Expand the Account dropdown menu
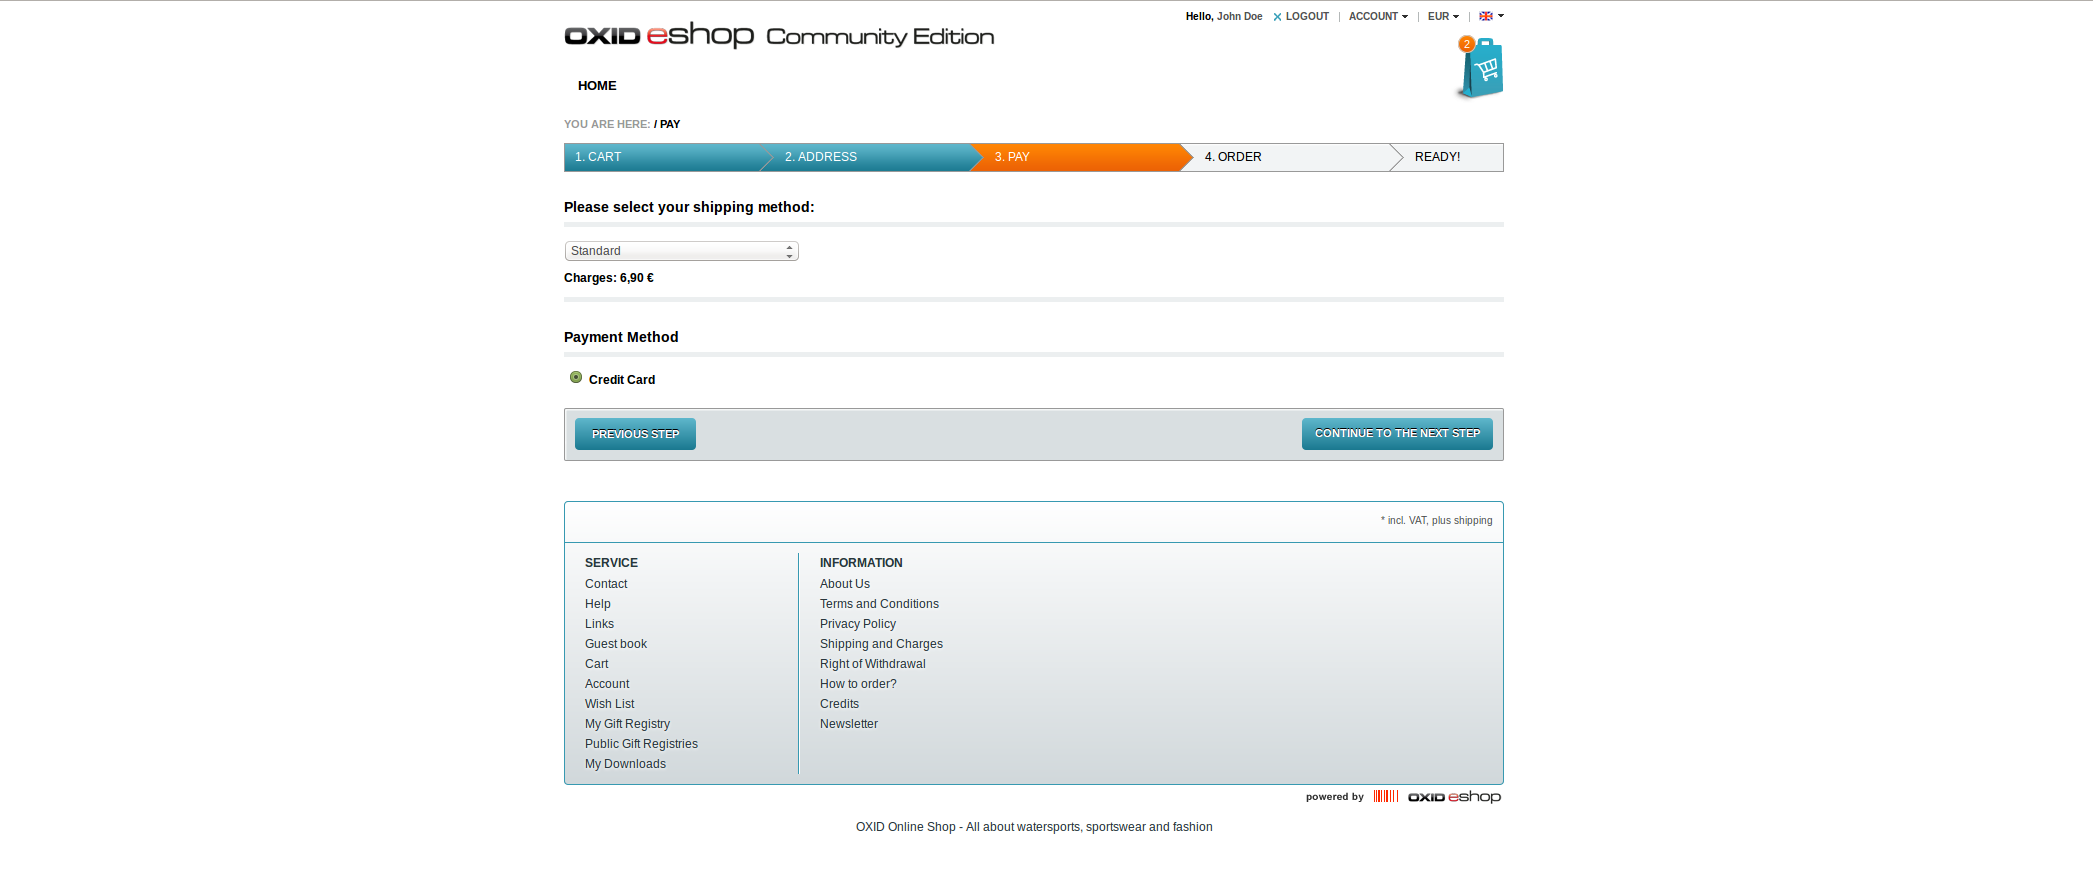 point(1377,16)
